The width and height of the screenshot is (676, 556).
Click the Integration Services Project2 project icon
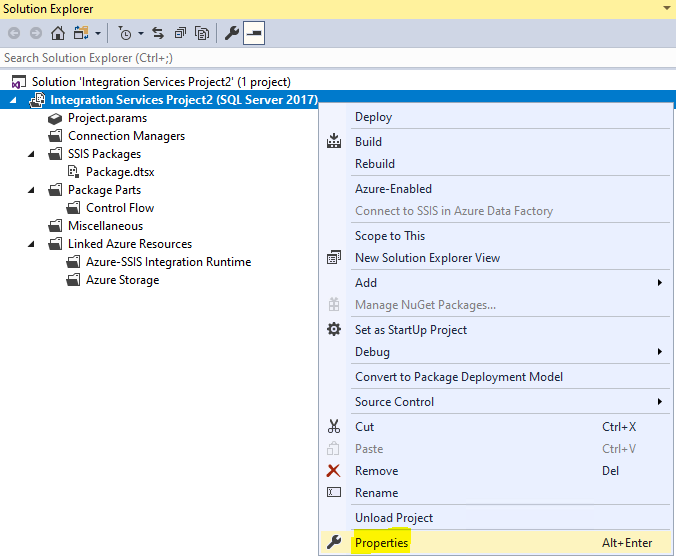(37, 100)
